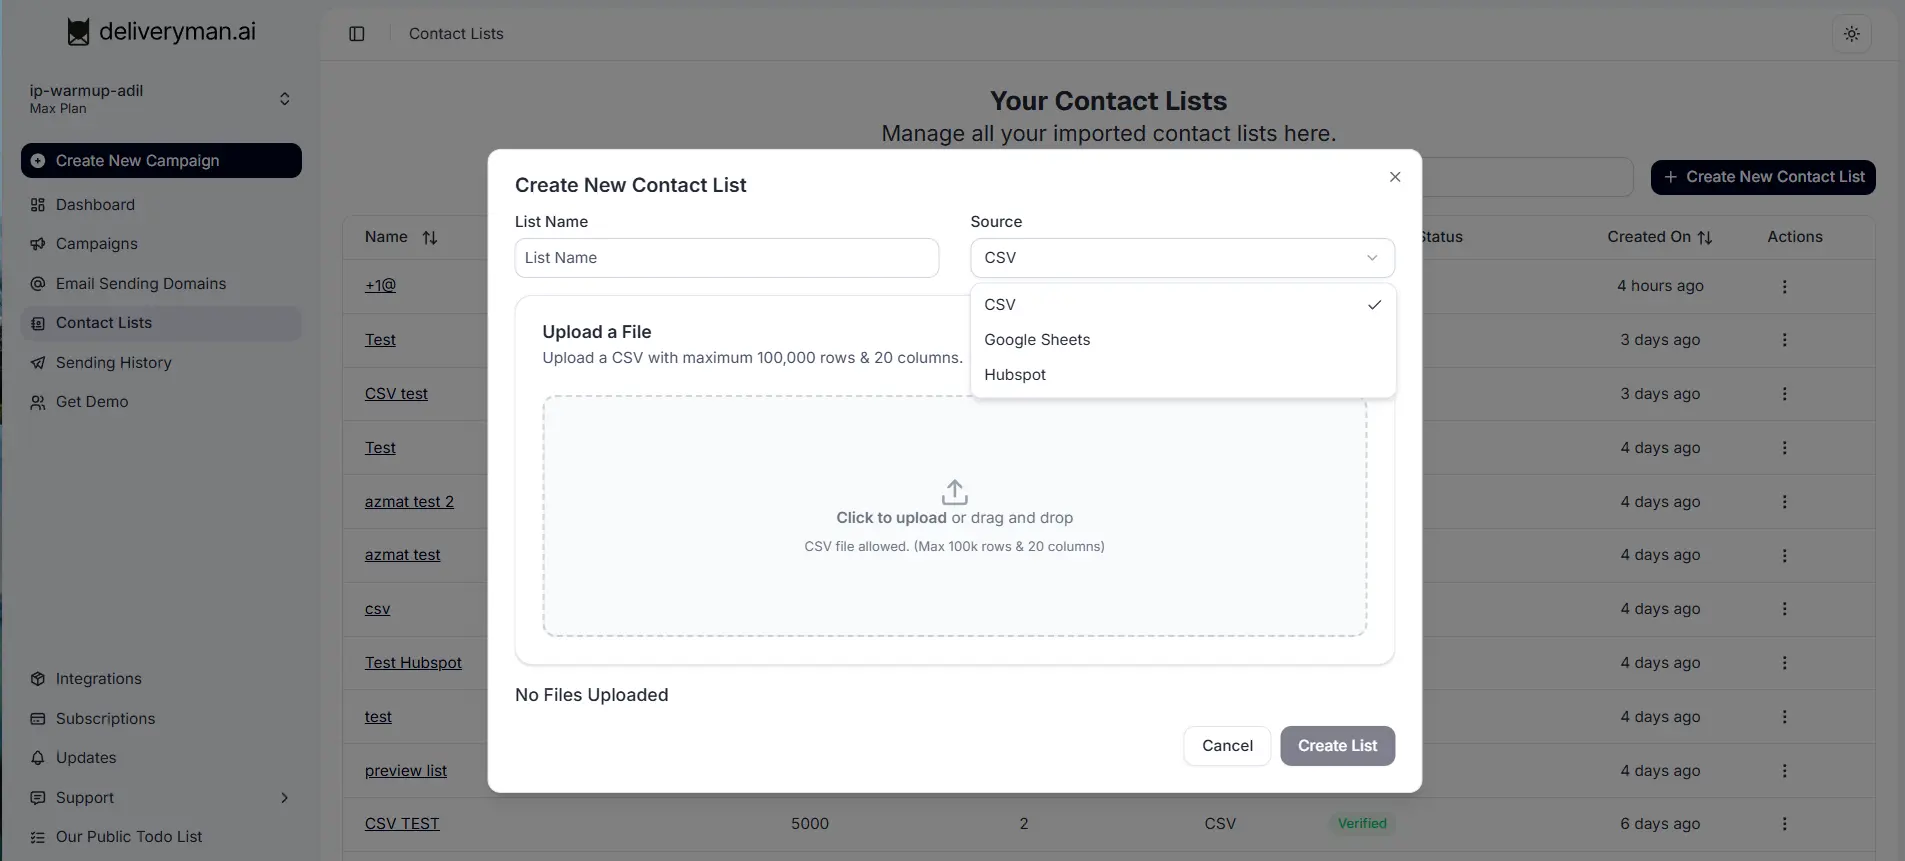Choose Google Sheets as source
The height and width of the screenshot is (861, 1905).
[x=1037, y=340]
